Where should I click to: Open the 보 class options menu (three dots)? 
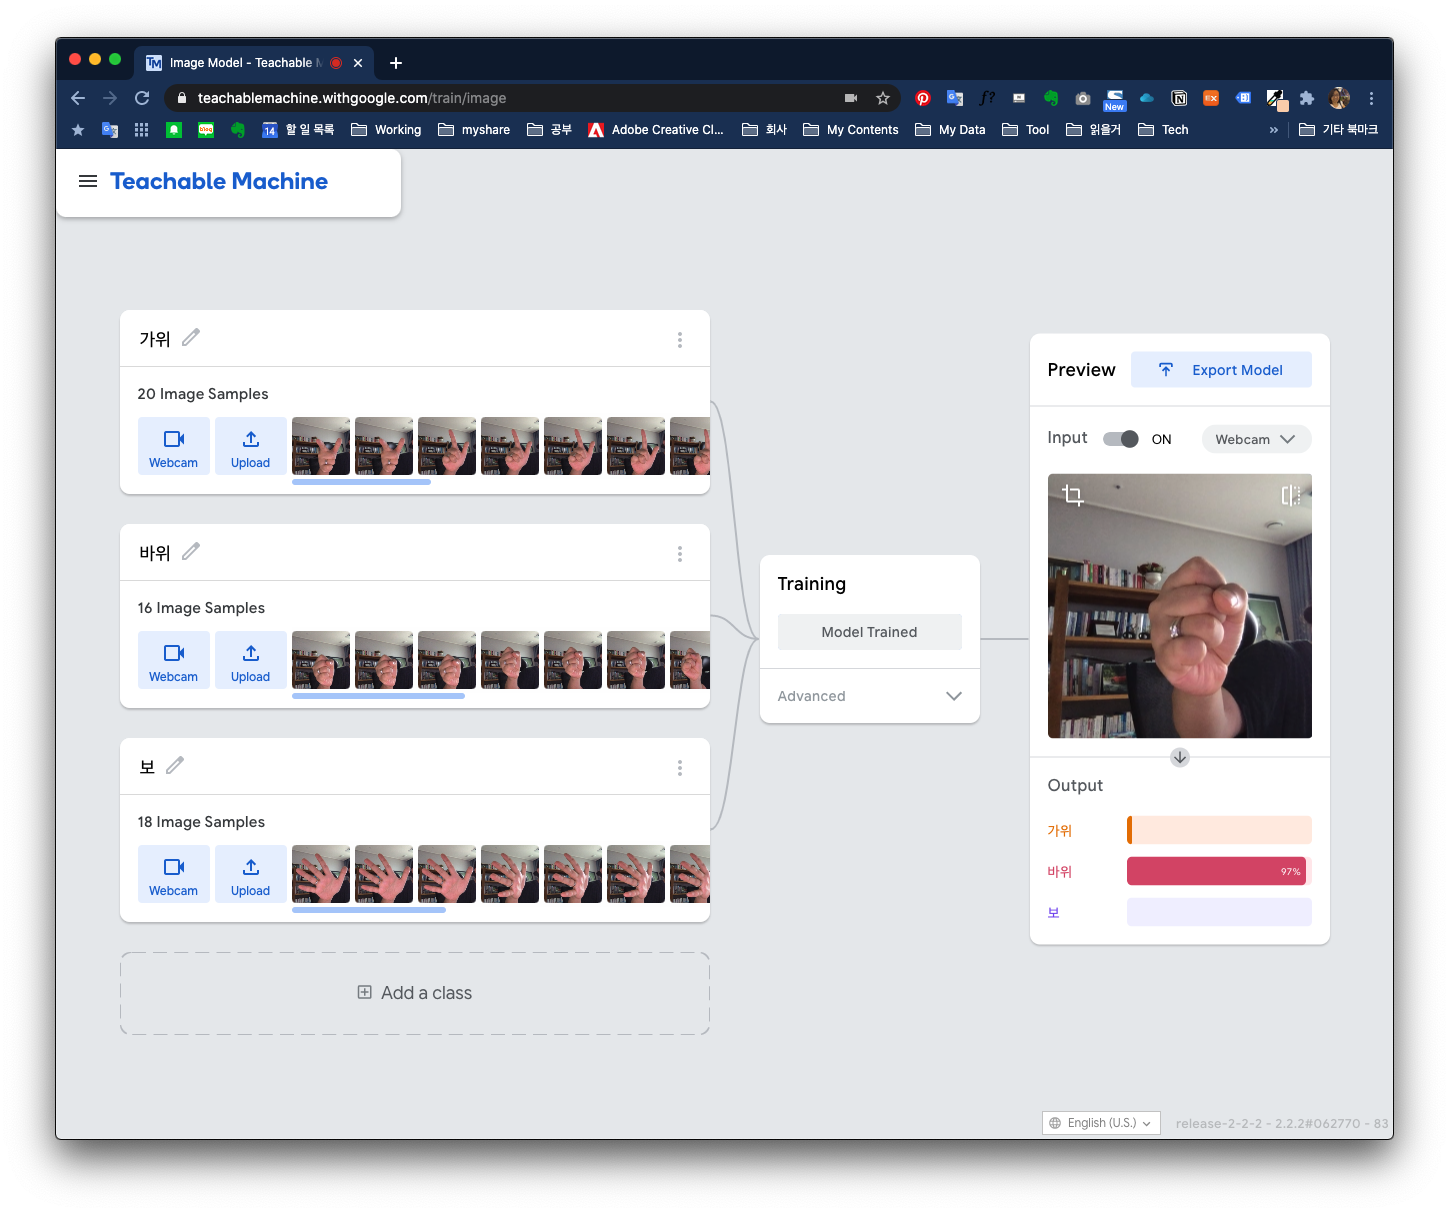pos(680,768)
